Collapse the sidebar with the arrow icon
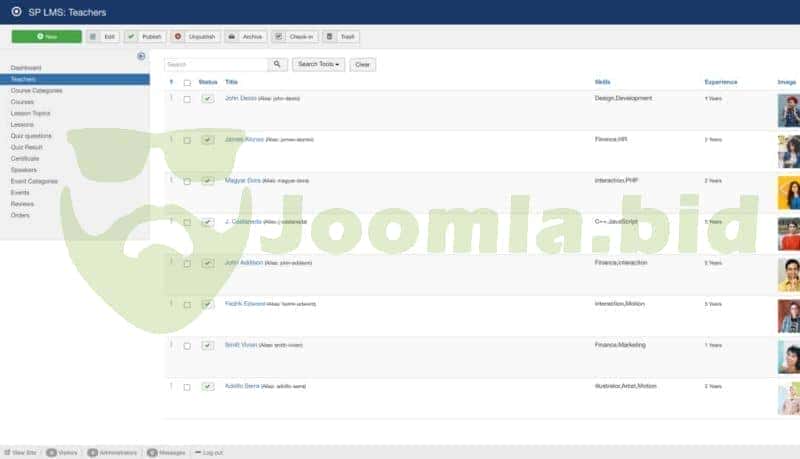 point(141,56)
